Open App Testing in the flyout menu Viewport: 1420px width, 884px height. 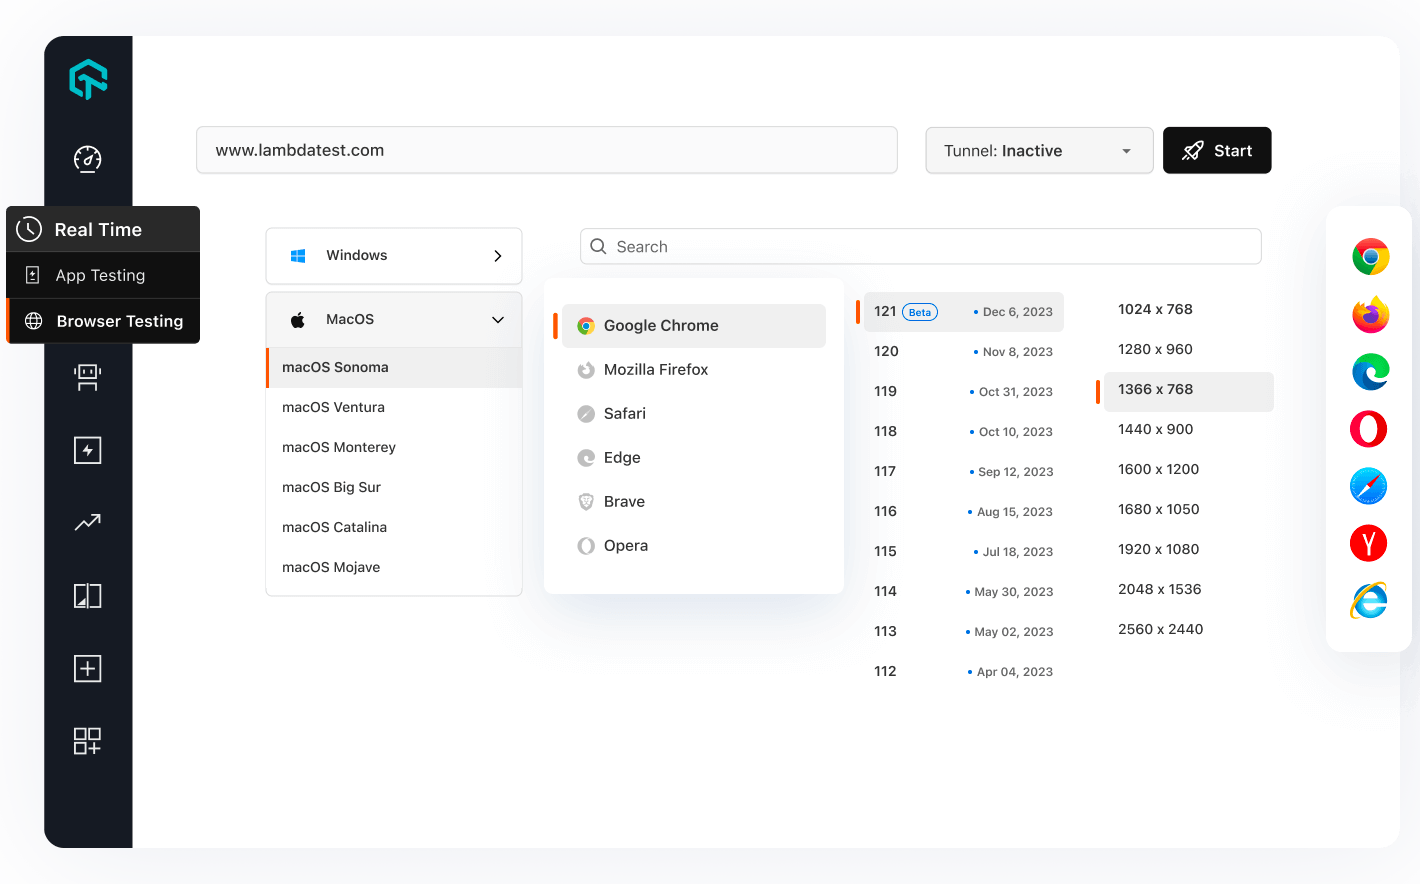click(103, 275)
